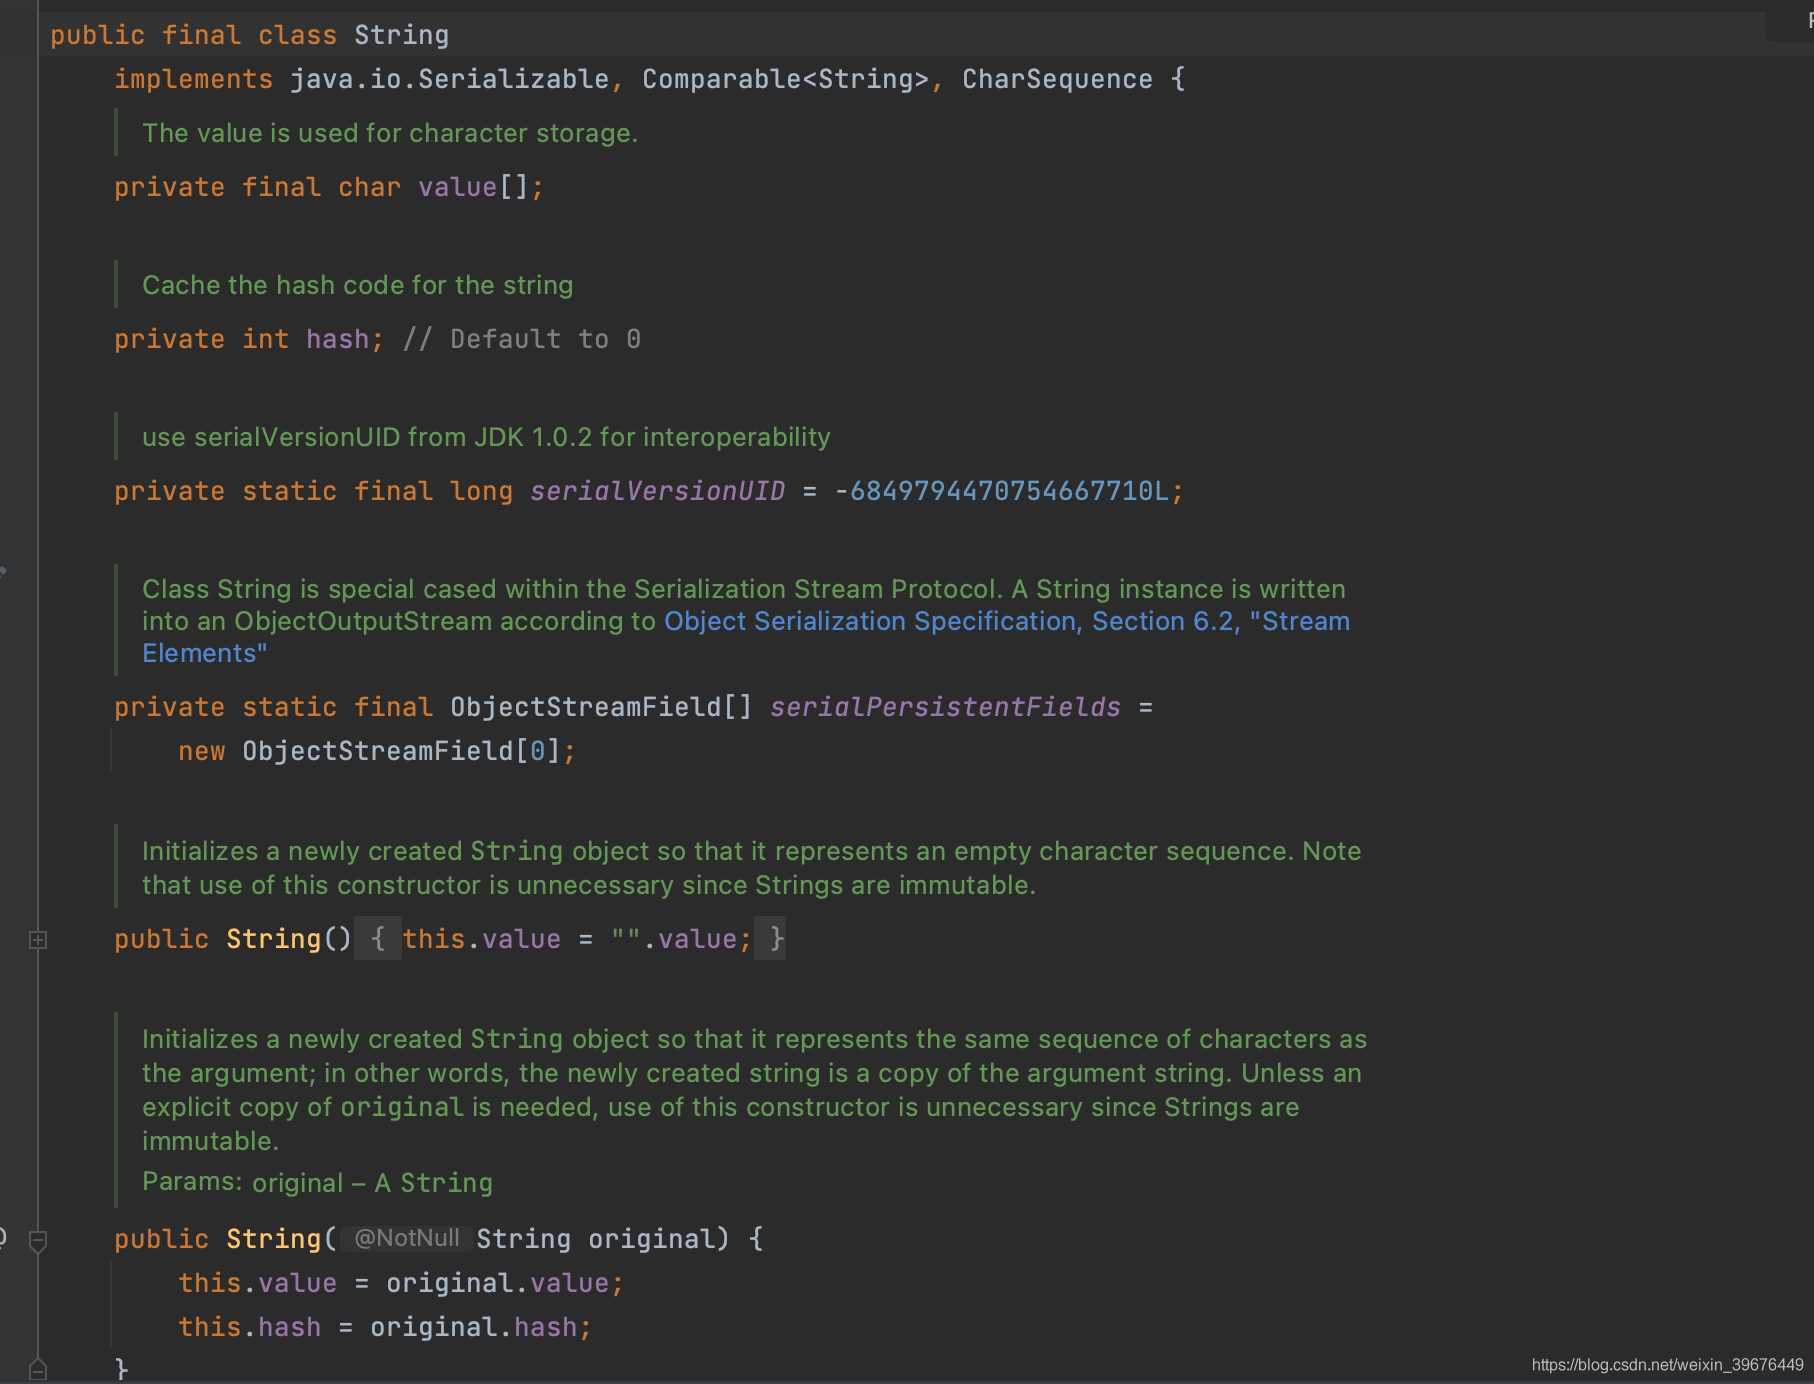The height and width of the screenshot is (1384, 1814).
Task: Collapse the String(String original) constructor with the fold icon
Action: point(38,1241)
